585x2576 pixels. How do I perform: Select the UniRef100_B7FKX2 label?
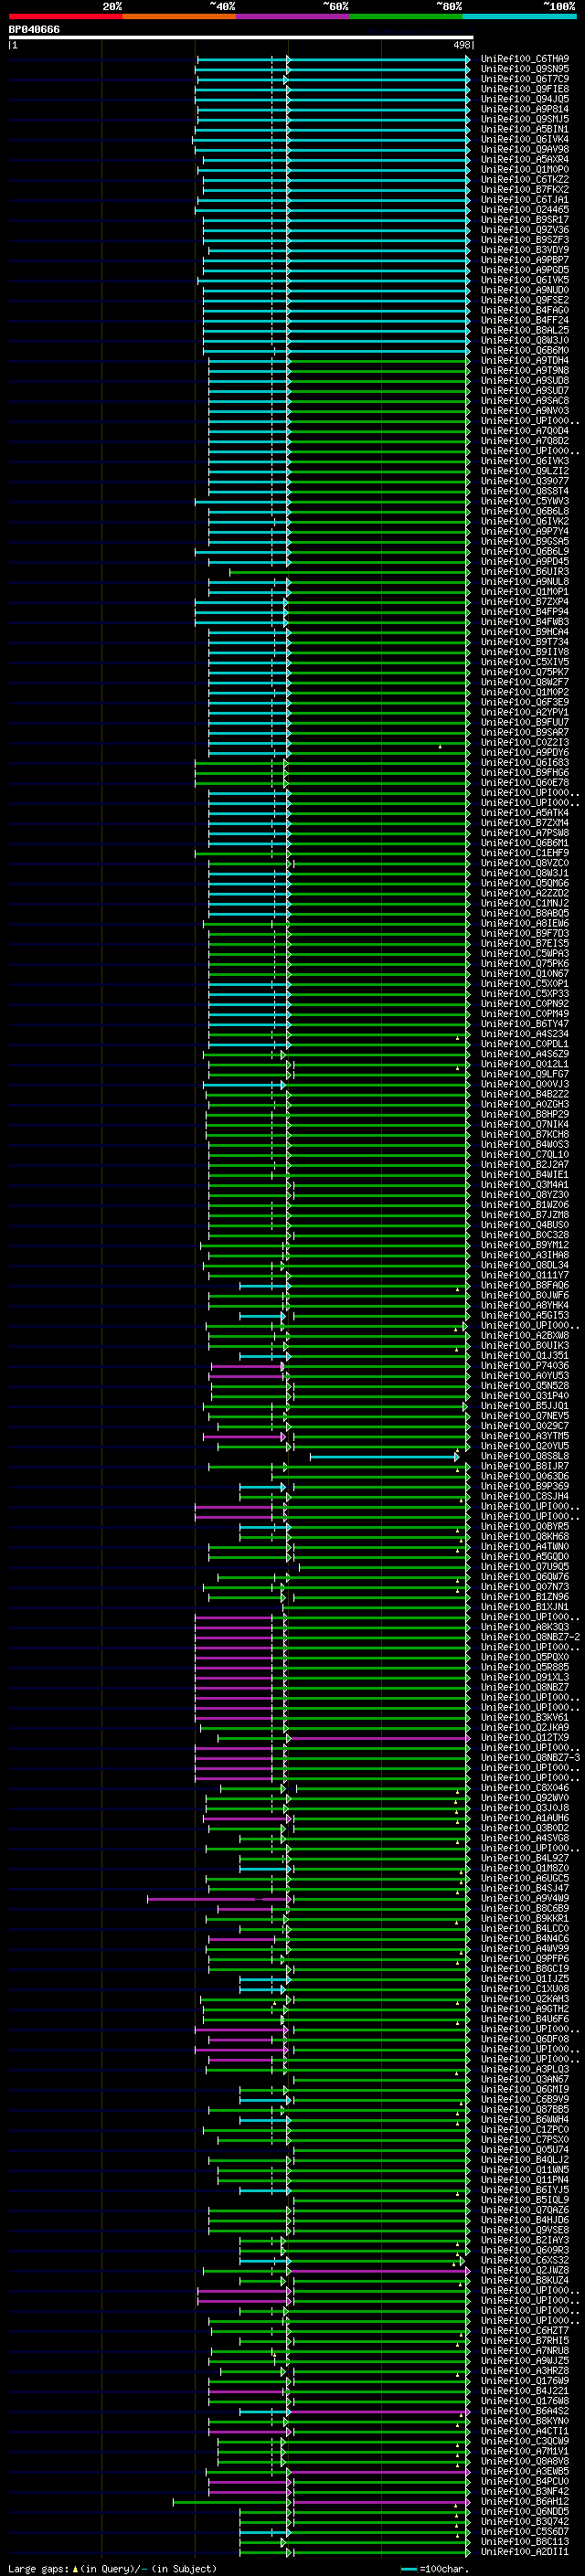pyautogui.click(x=524, y=189)
